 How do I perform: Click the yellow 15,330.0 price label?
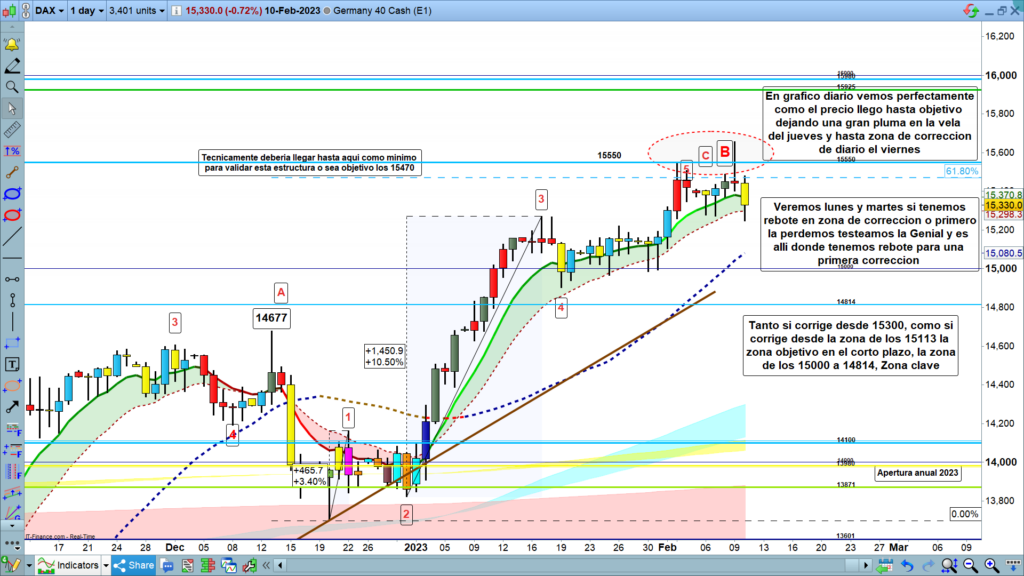coord(1002,204)
